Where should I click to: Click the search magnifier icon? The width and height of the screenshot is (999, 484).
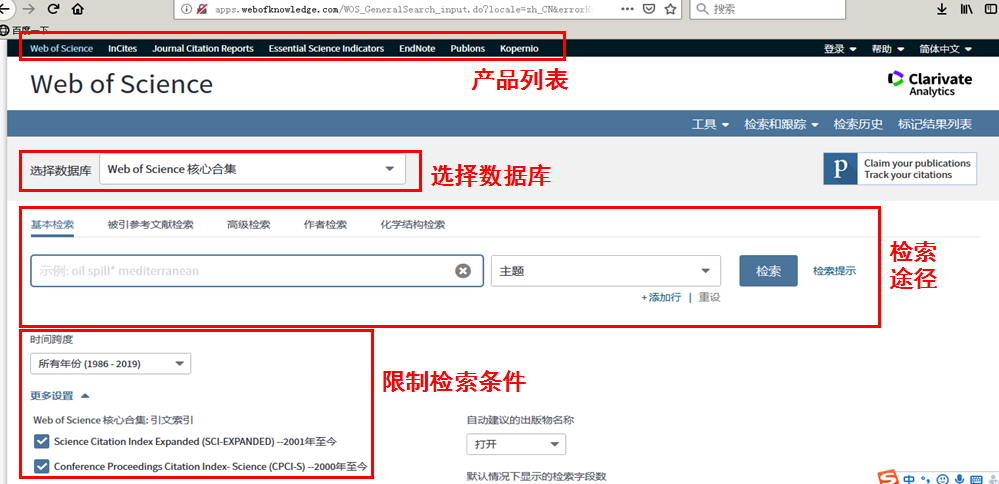(x=702, y=10)
